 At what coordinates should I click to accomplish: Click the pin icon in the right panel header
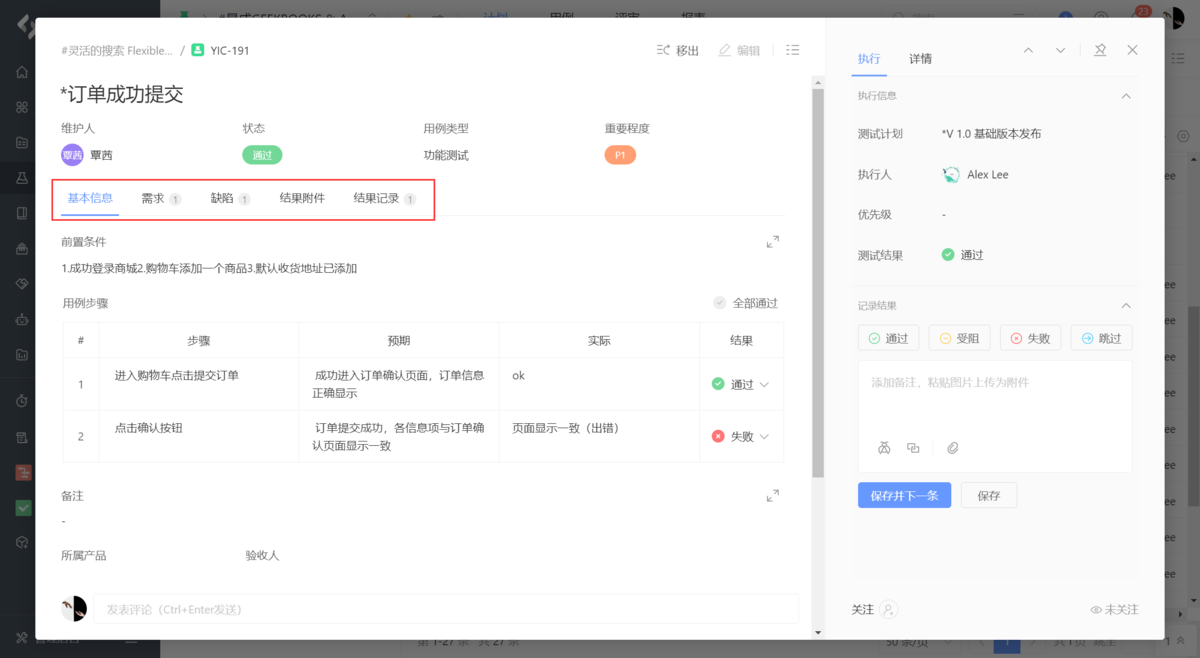tap(1100, 50)
